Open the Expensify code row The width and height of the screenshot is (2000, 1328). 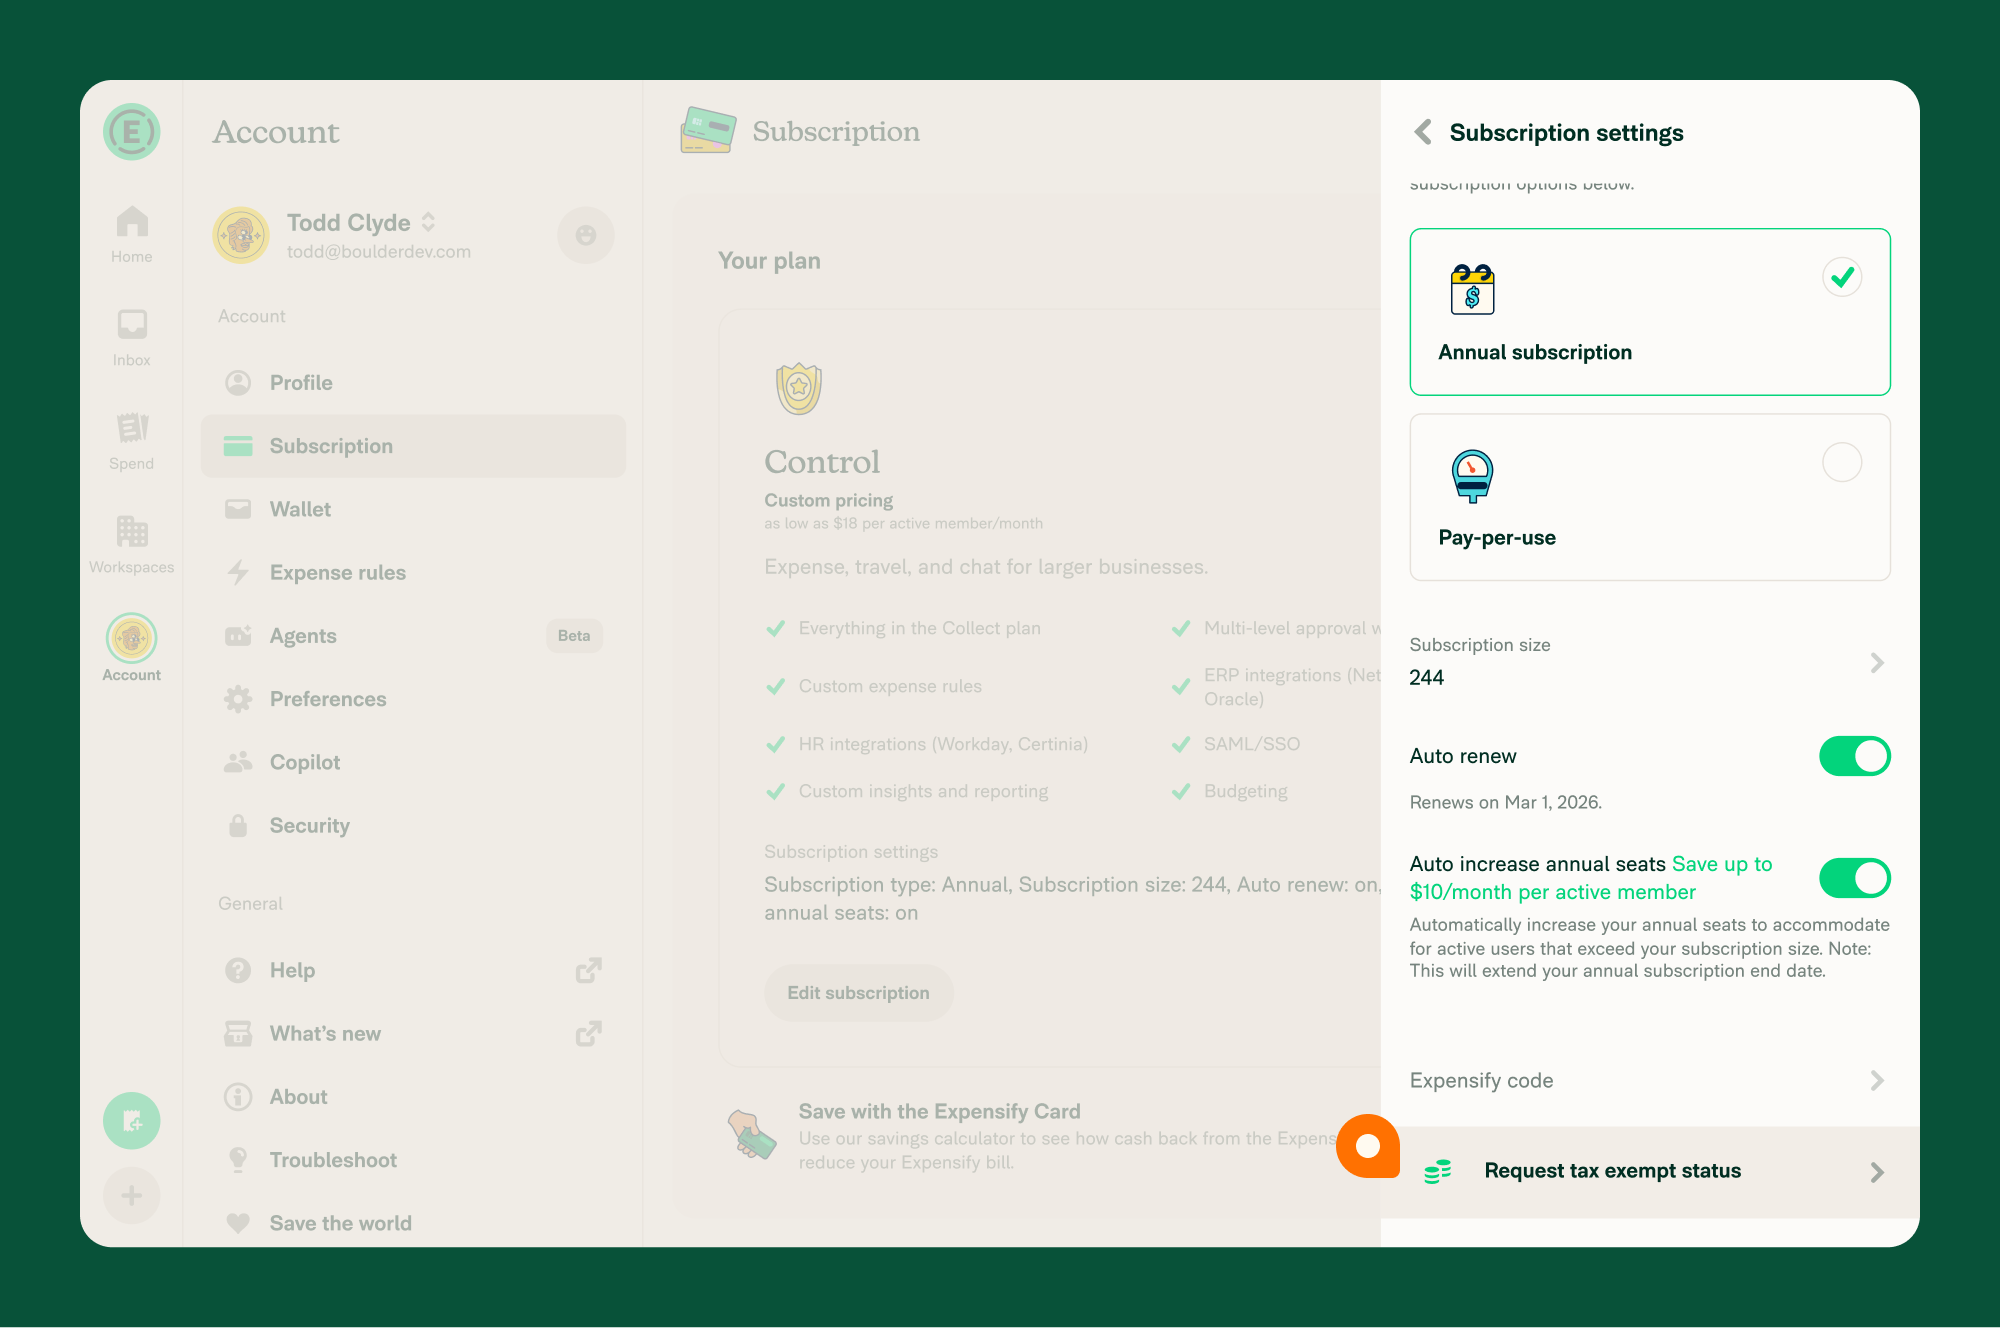point(1650,1080)
